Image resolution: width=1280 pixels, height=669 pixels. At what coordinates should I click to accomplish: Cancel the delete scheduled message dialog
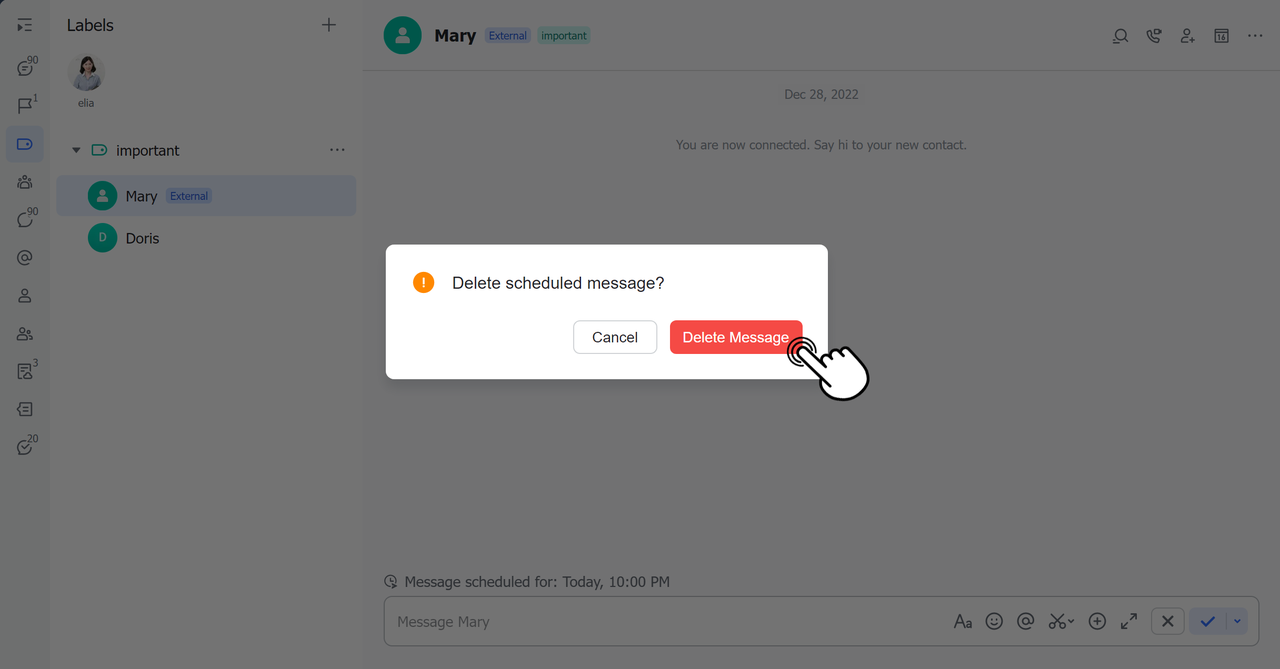[614, 337]
